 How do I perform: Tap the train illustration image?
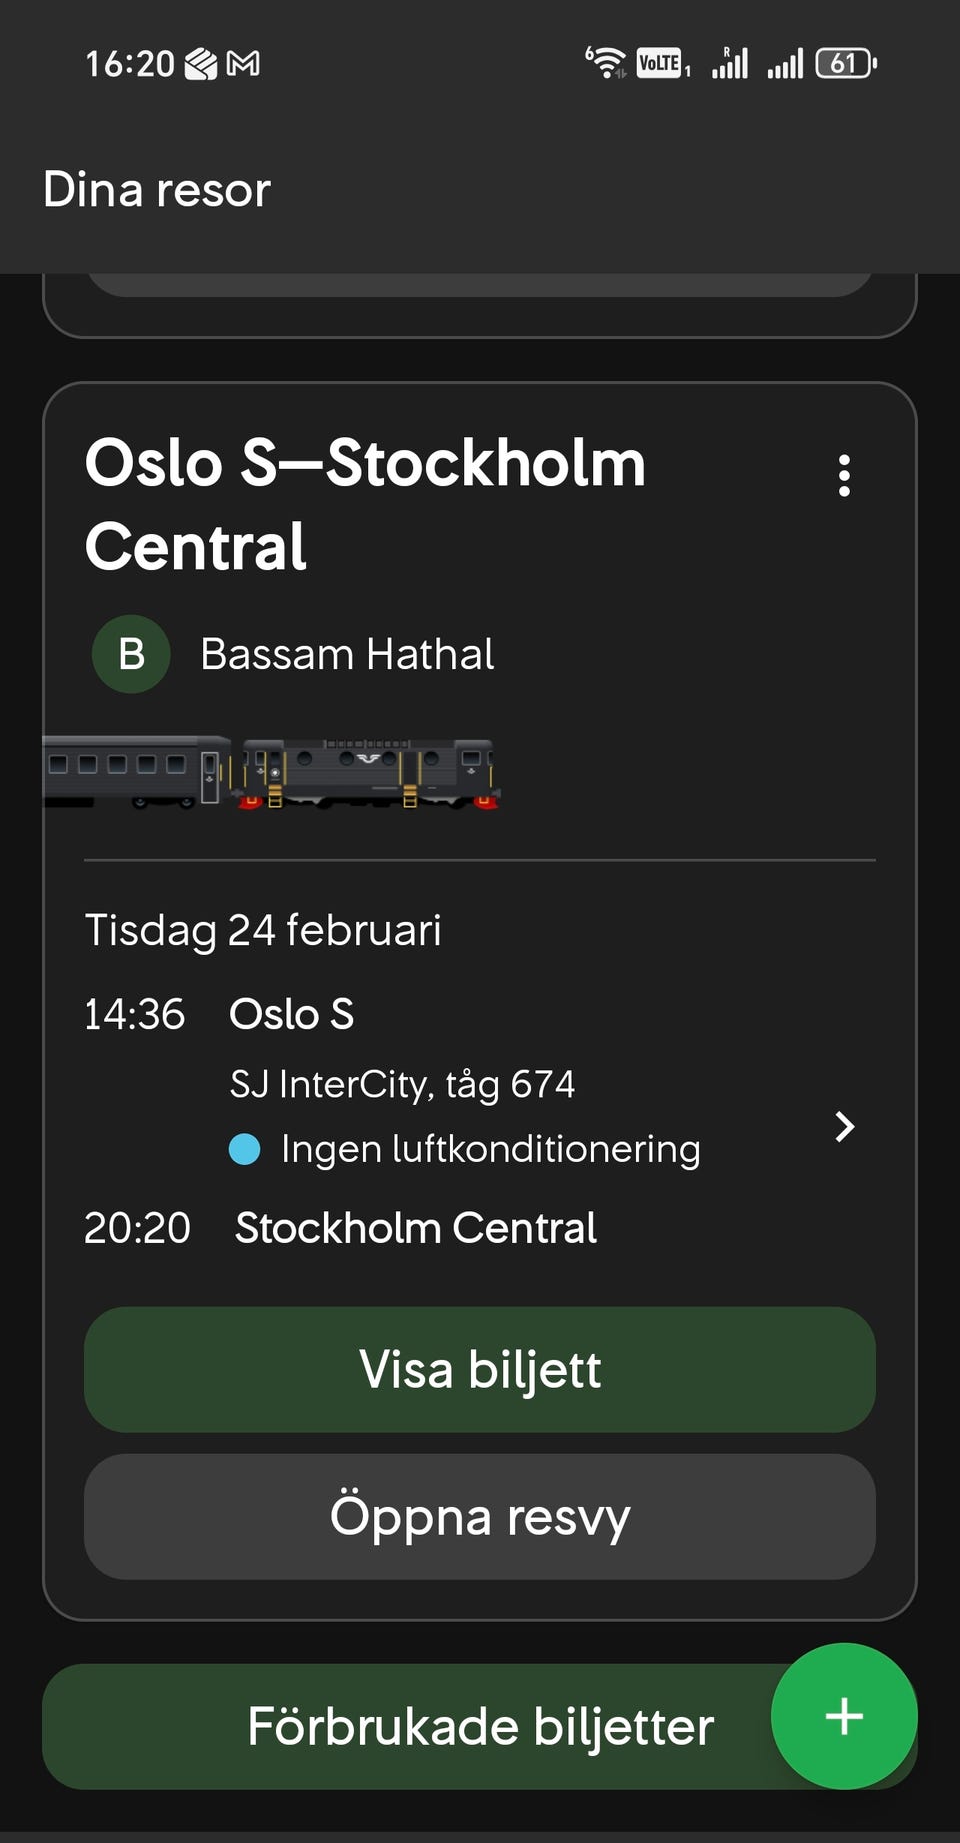[x=272, y=773]
